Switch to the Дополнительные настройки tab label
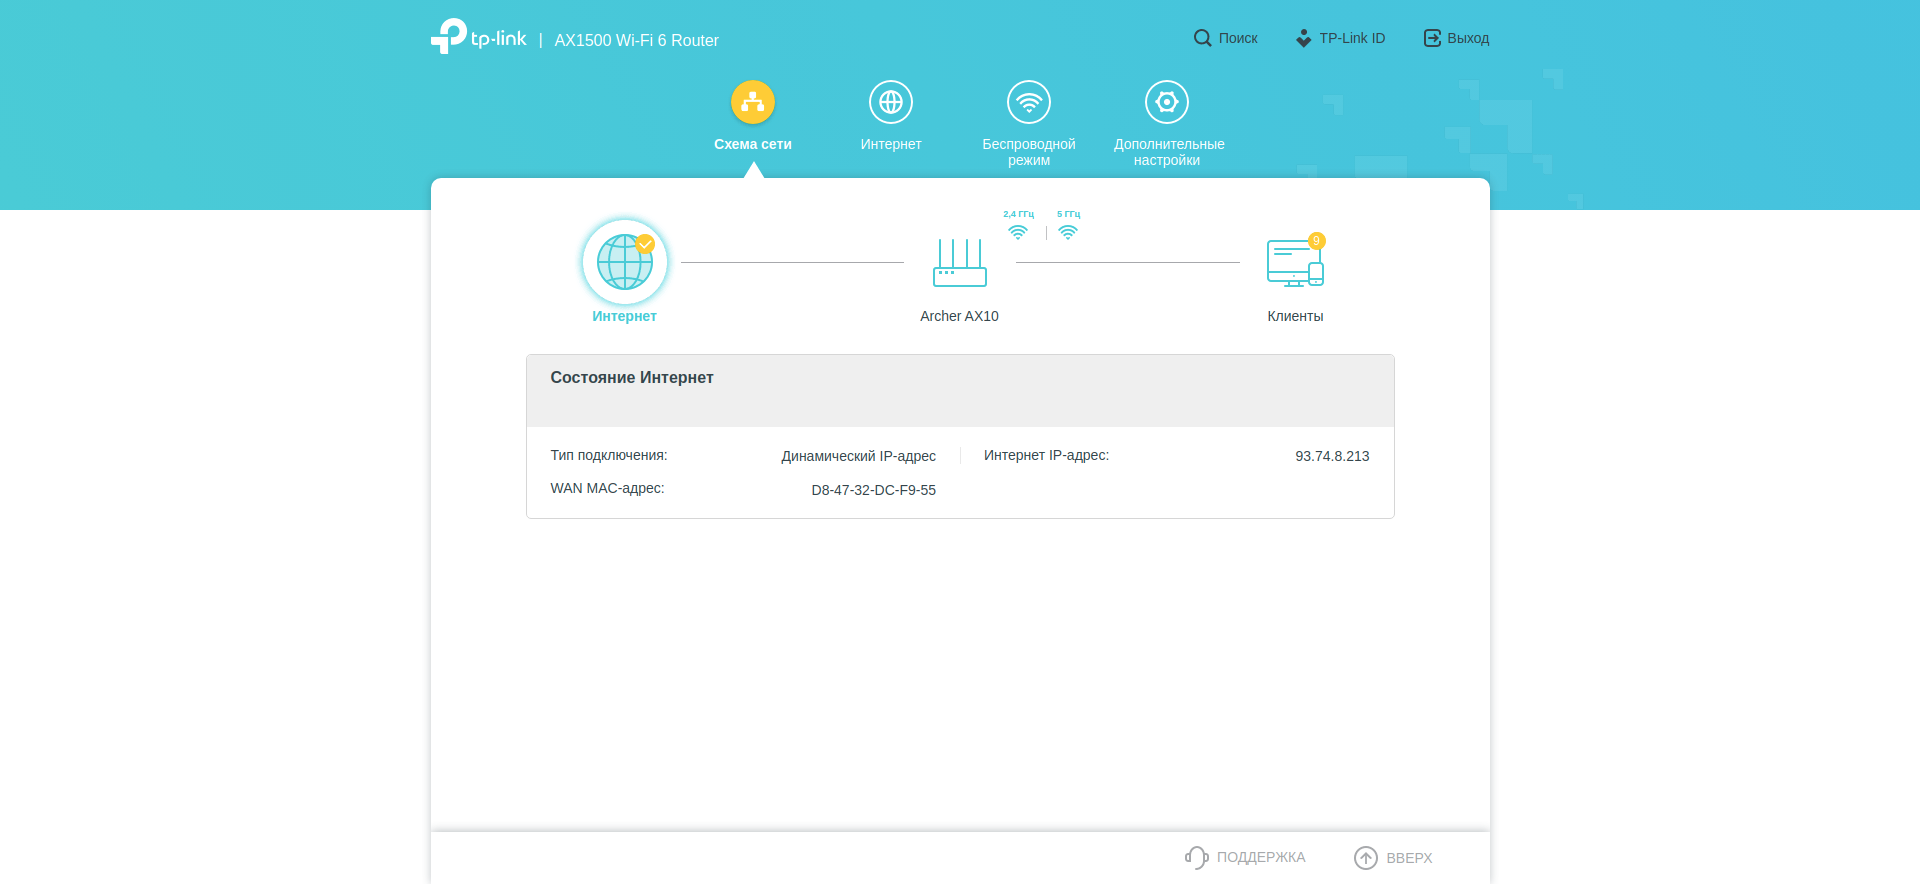The width and height of the screenshot is (1920, 884). (x=1168, y=152)
